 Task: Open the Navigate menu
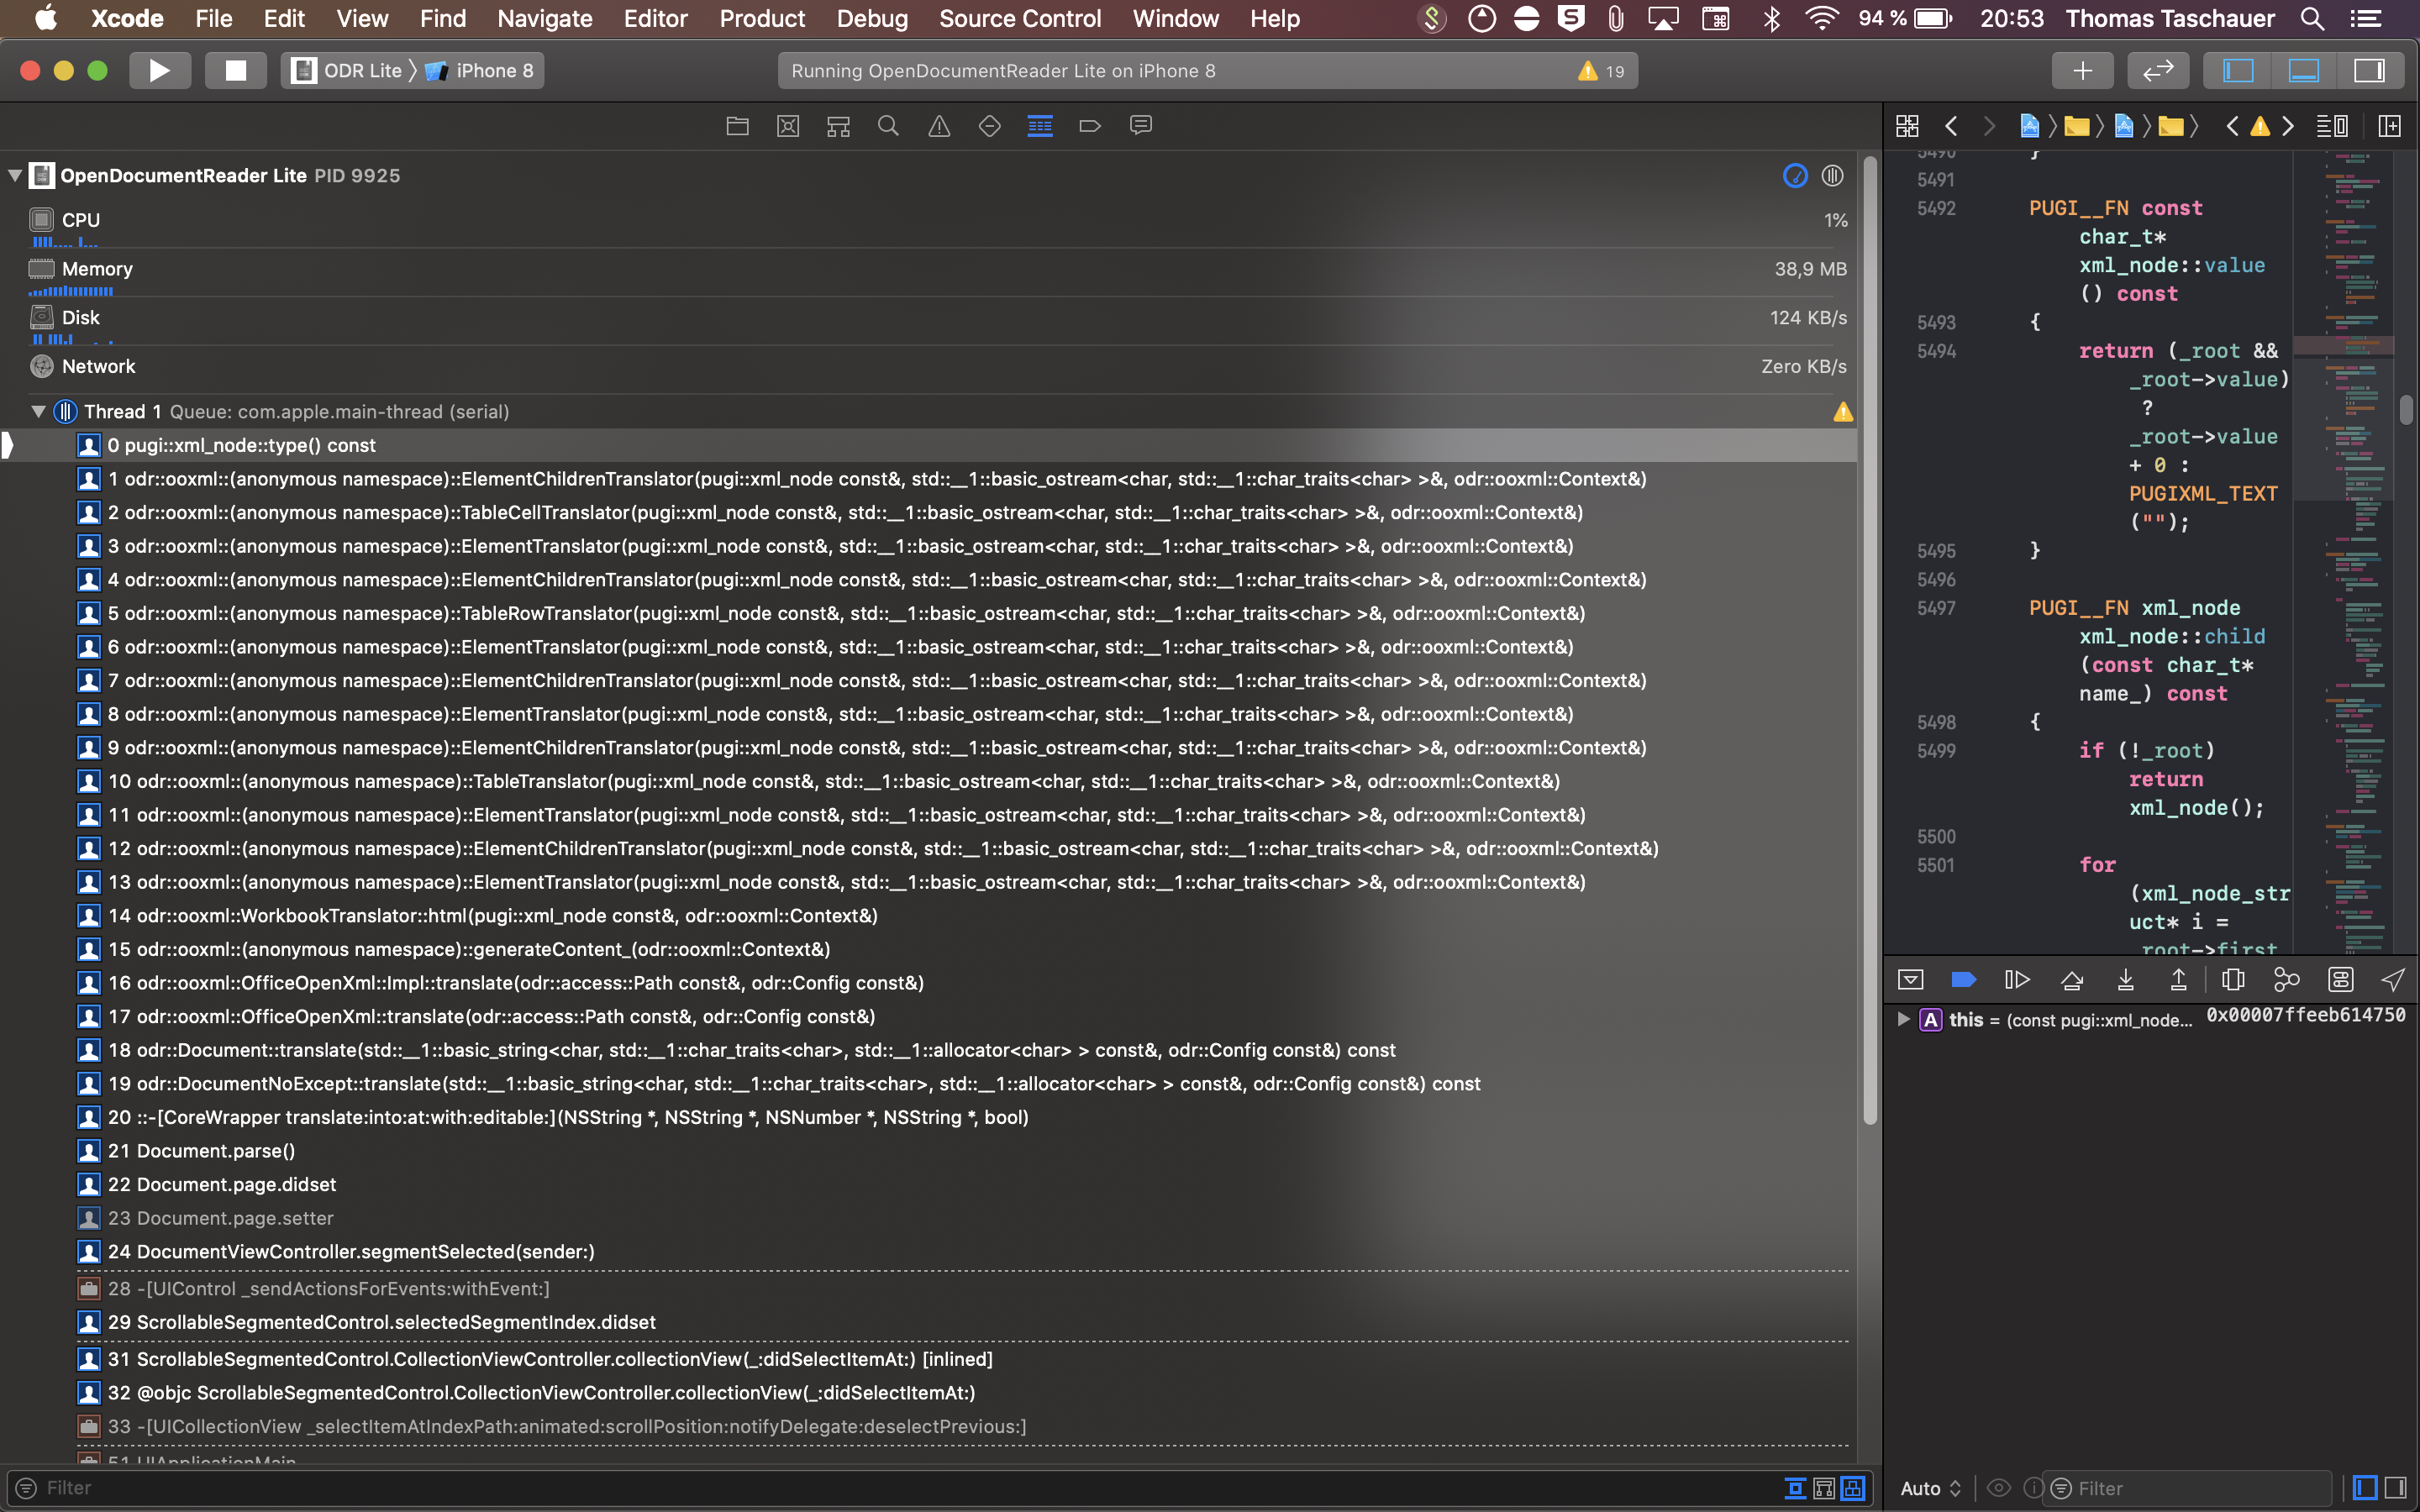pyautogui.click(x=545, y=18)
